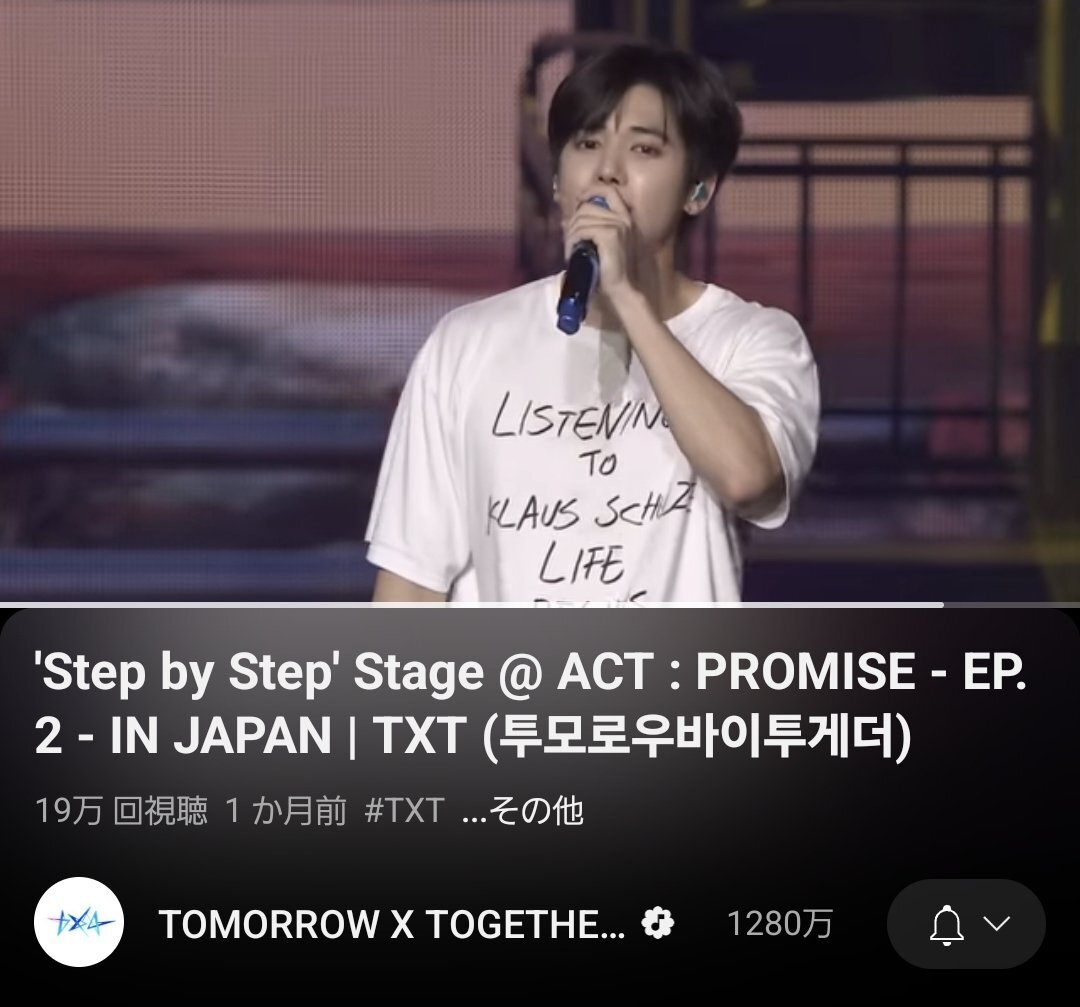The image size is (1080, 1007).
Task: Tap the 1 か月前 upload date
Action: pyautogui.click(x=286, y=810)
